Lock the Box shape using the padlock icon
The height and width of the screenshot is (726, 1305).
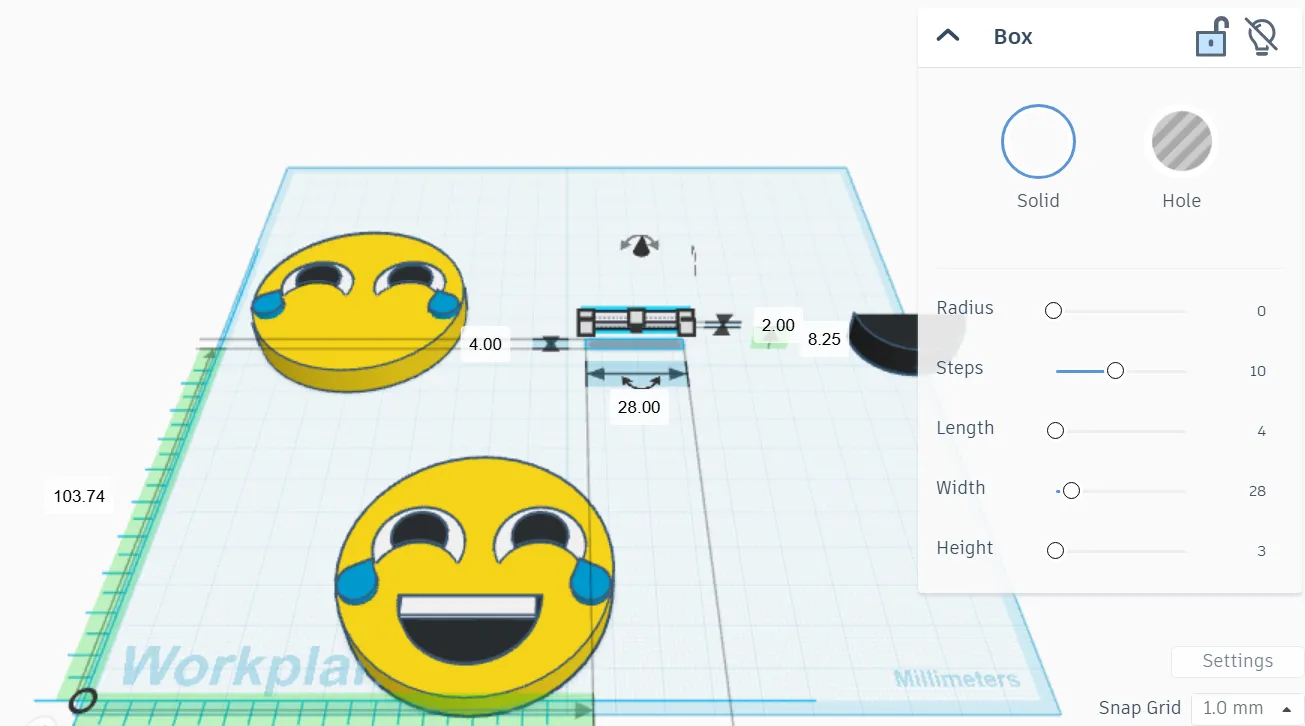point(1210,36)
